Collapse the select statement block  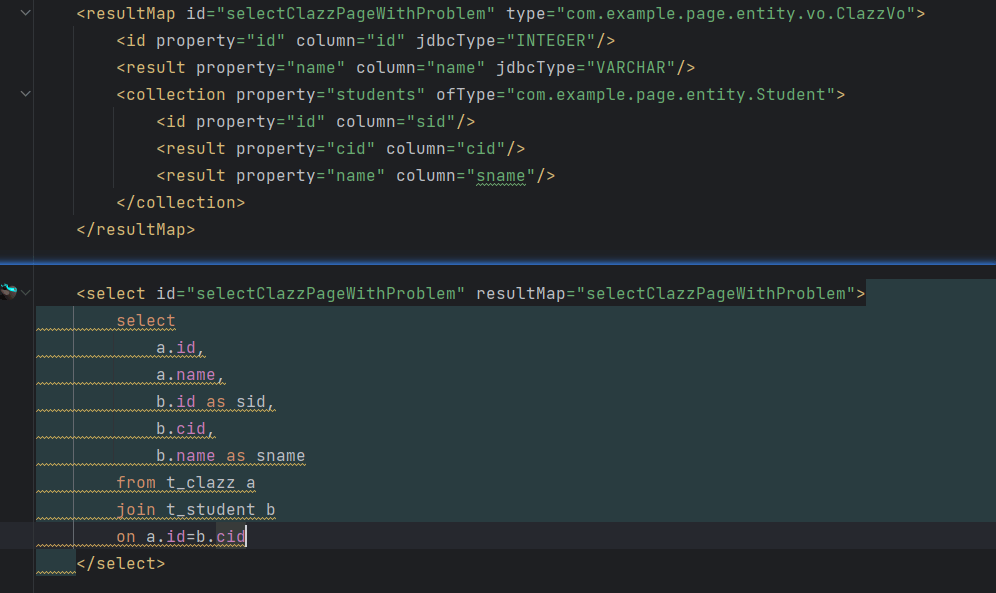[x=25, y=292]
